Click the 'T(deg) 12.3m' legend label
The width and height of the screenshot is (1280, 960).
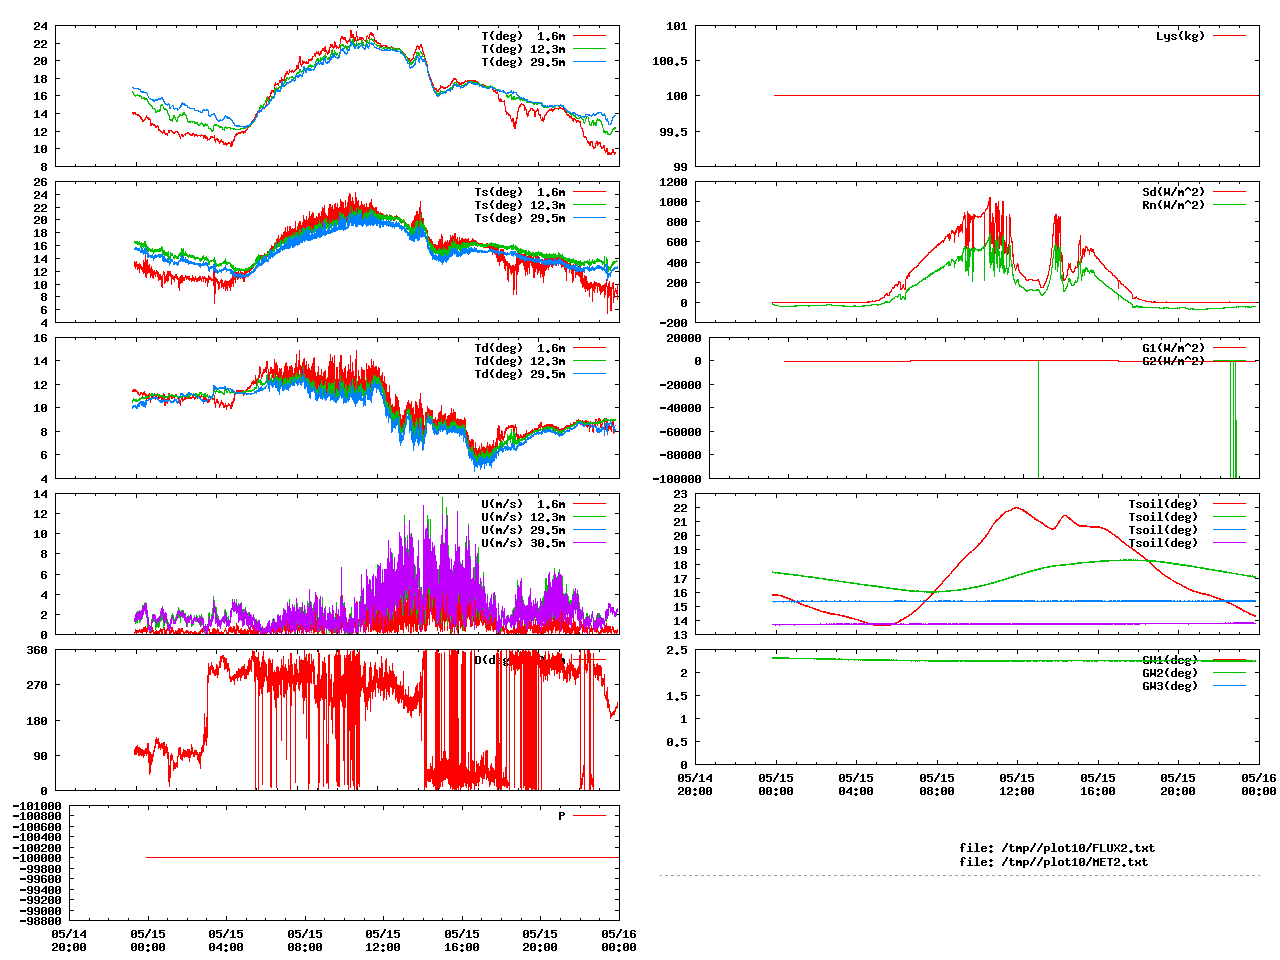523,49
